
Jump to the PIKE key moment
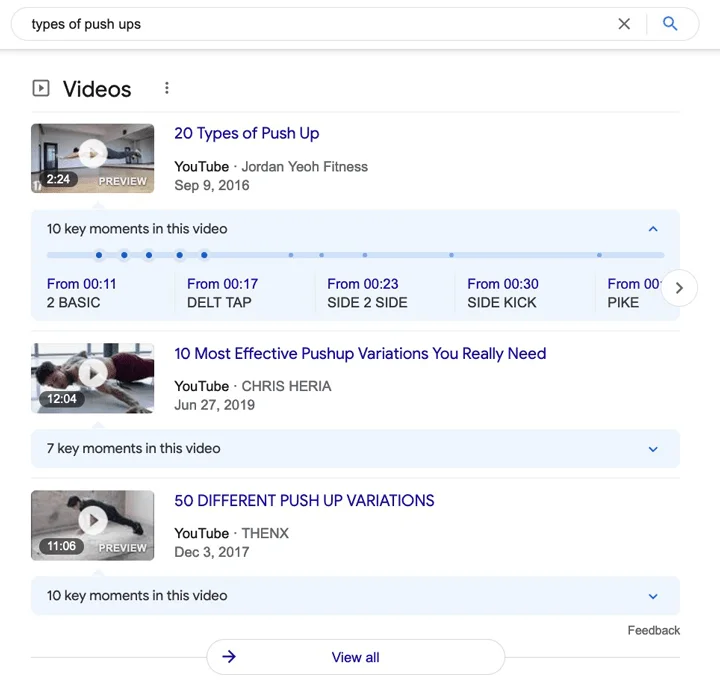point(634,293)
